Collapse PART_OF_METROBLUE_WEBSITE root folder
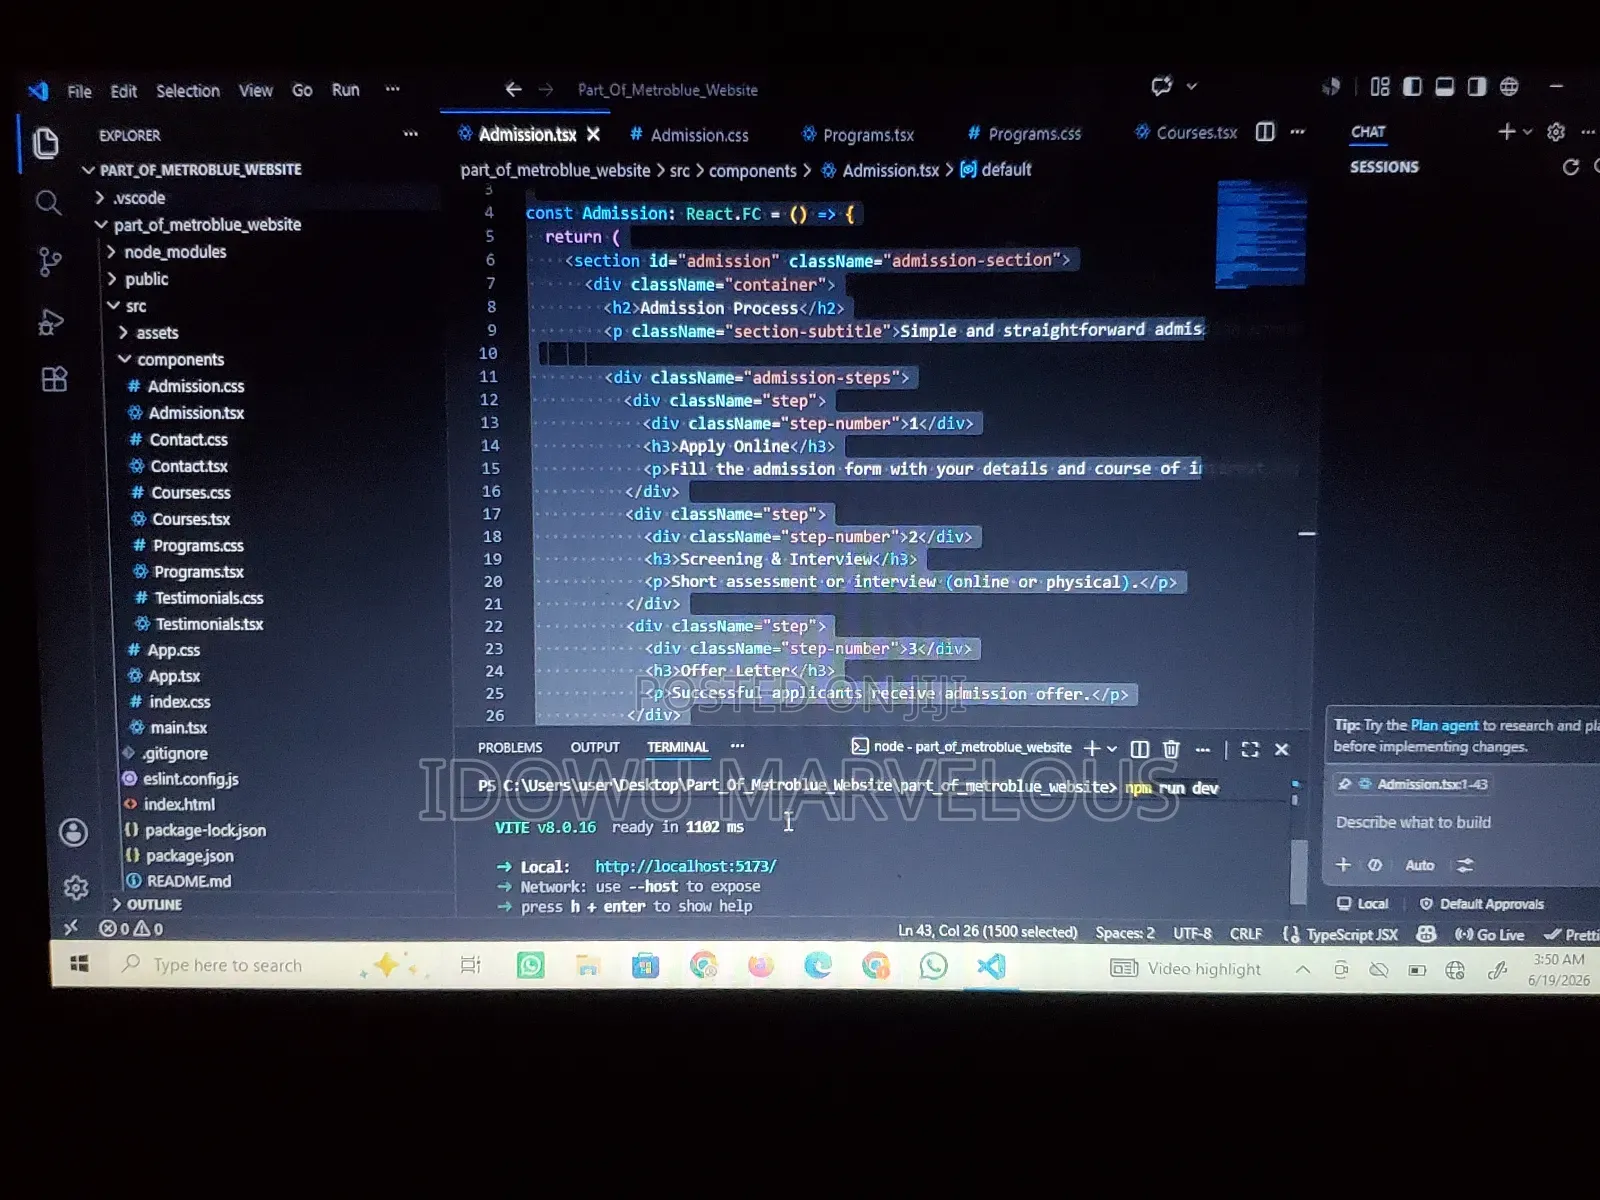Image resolution: width=1600 pixels, height=1200 pixels. pos(200,170)
